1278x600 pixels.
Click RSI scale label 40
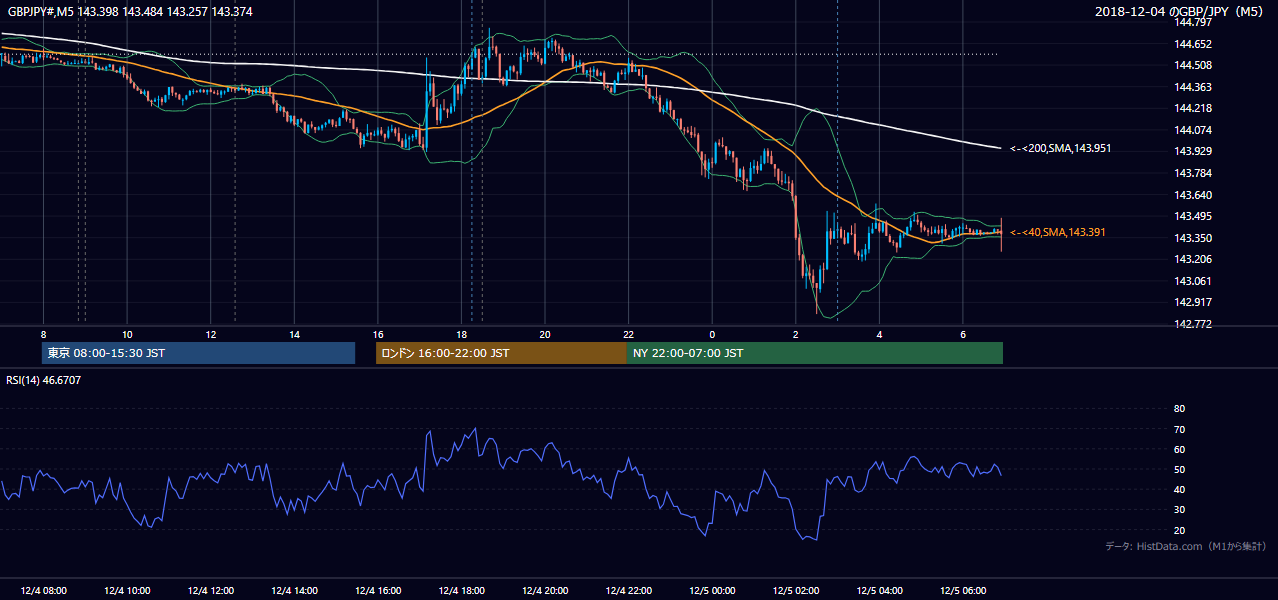pyautogui.click(x=1179, y=490)
